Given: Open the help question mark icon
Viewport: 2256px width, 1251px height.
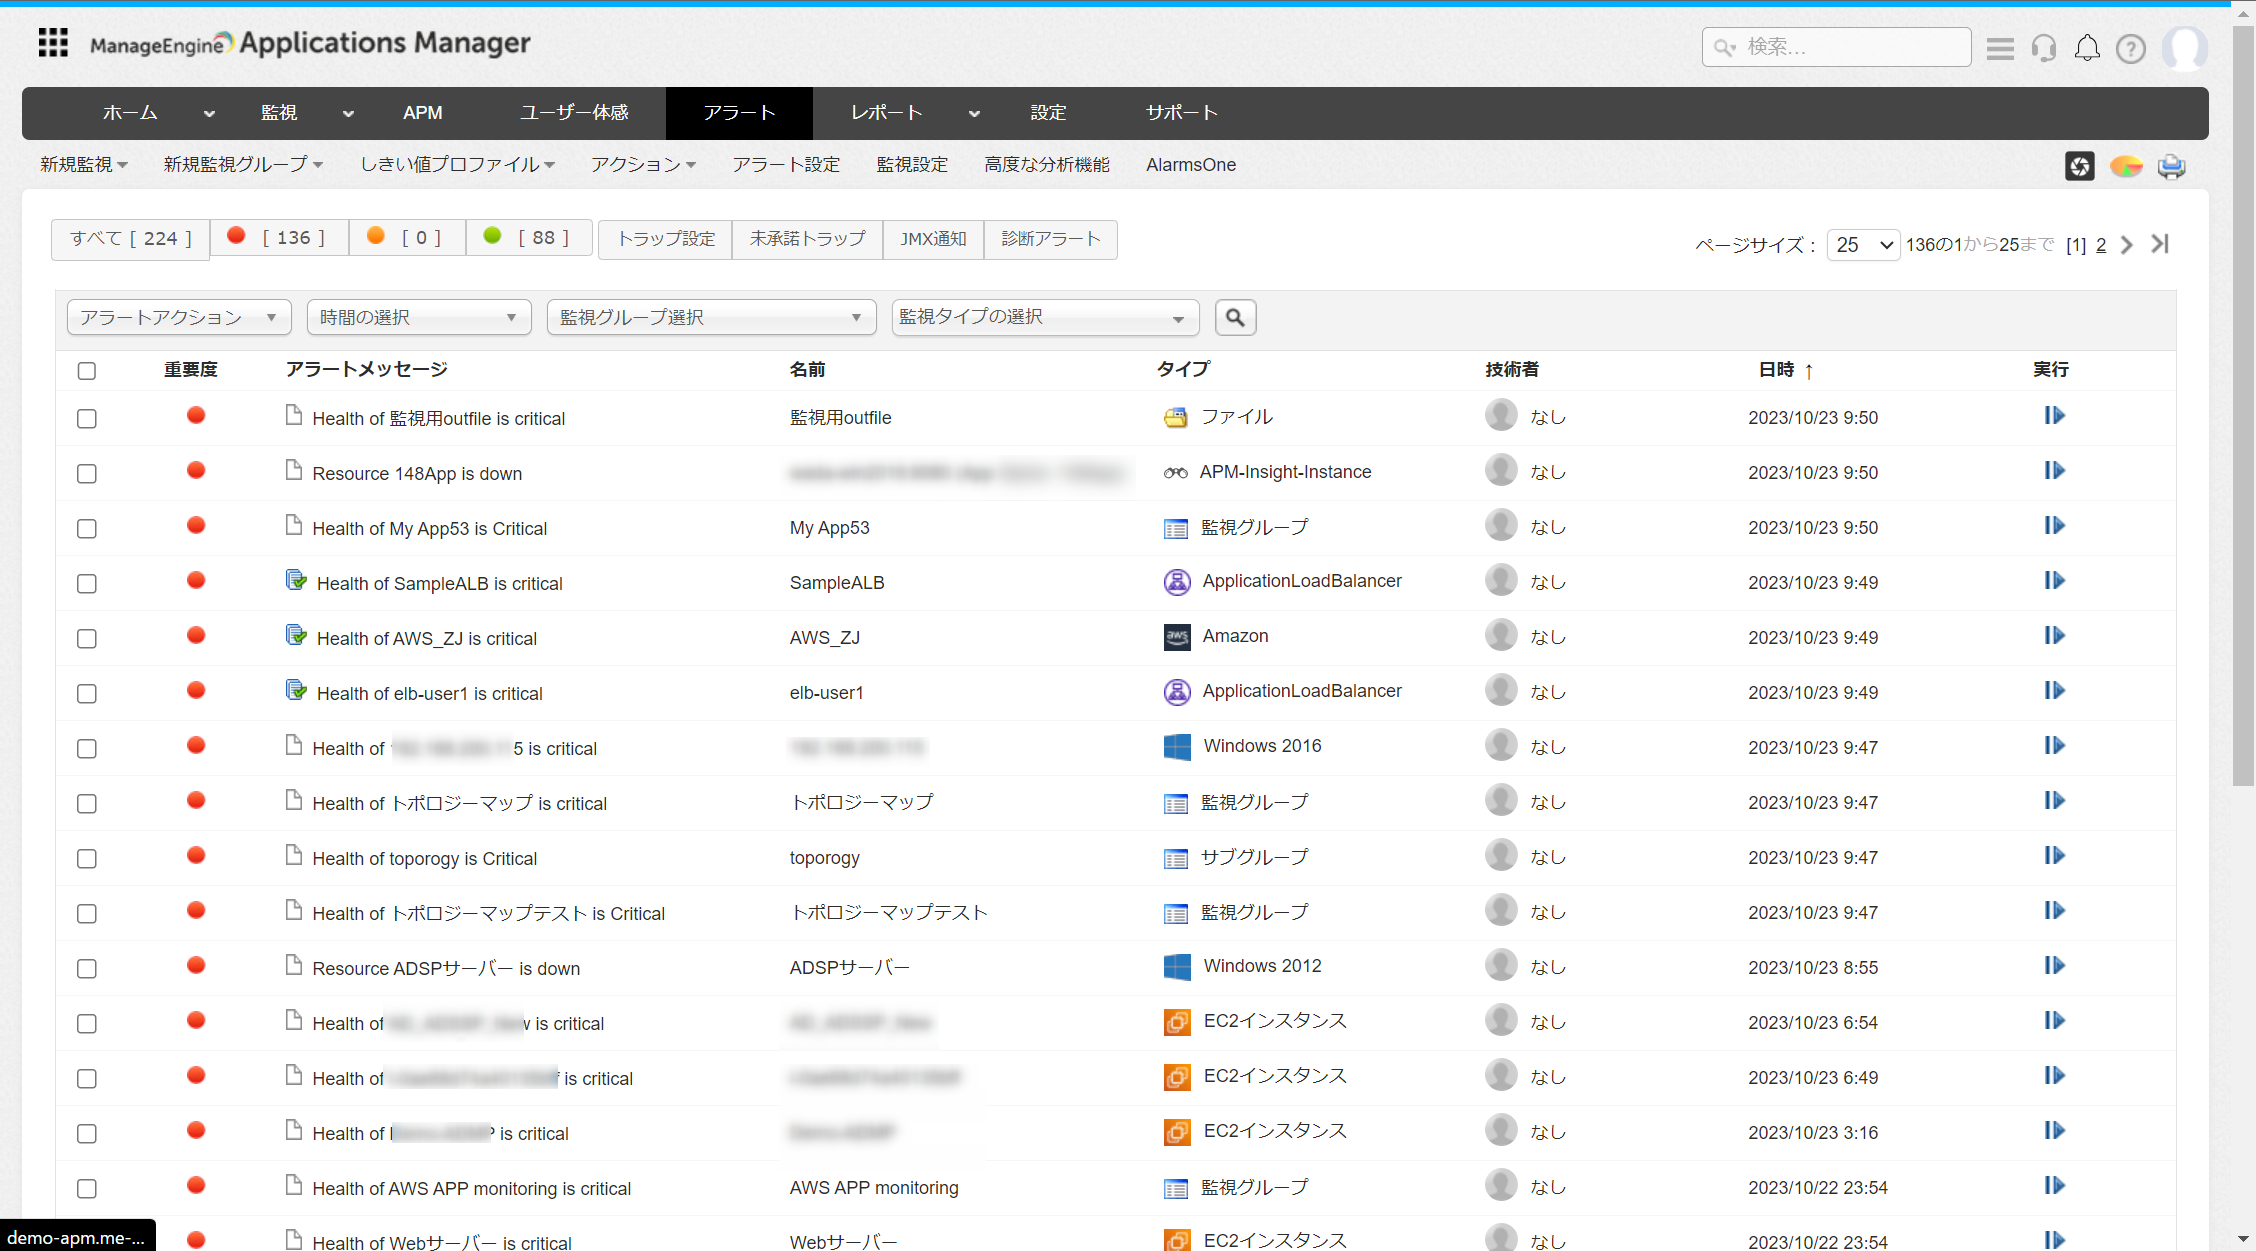Looking at the screenshot, I should click(2131, 48).
